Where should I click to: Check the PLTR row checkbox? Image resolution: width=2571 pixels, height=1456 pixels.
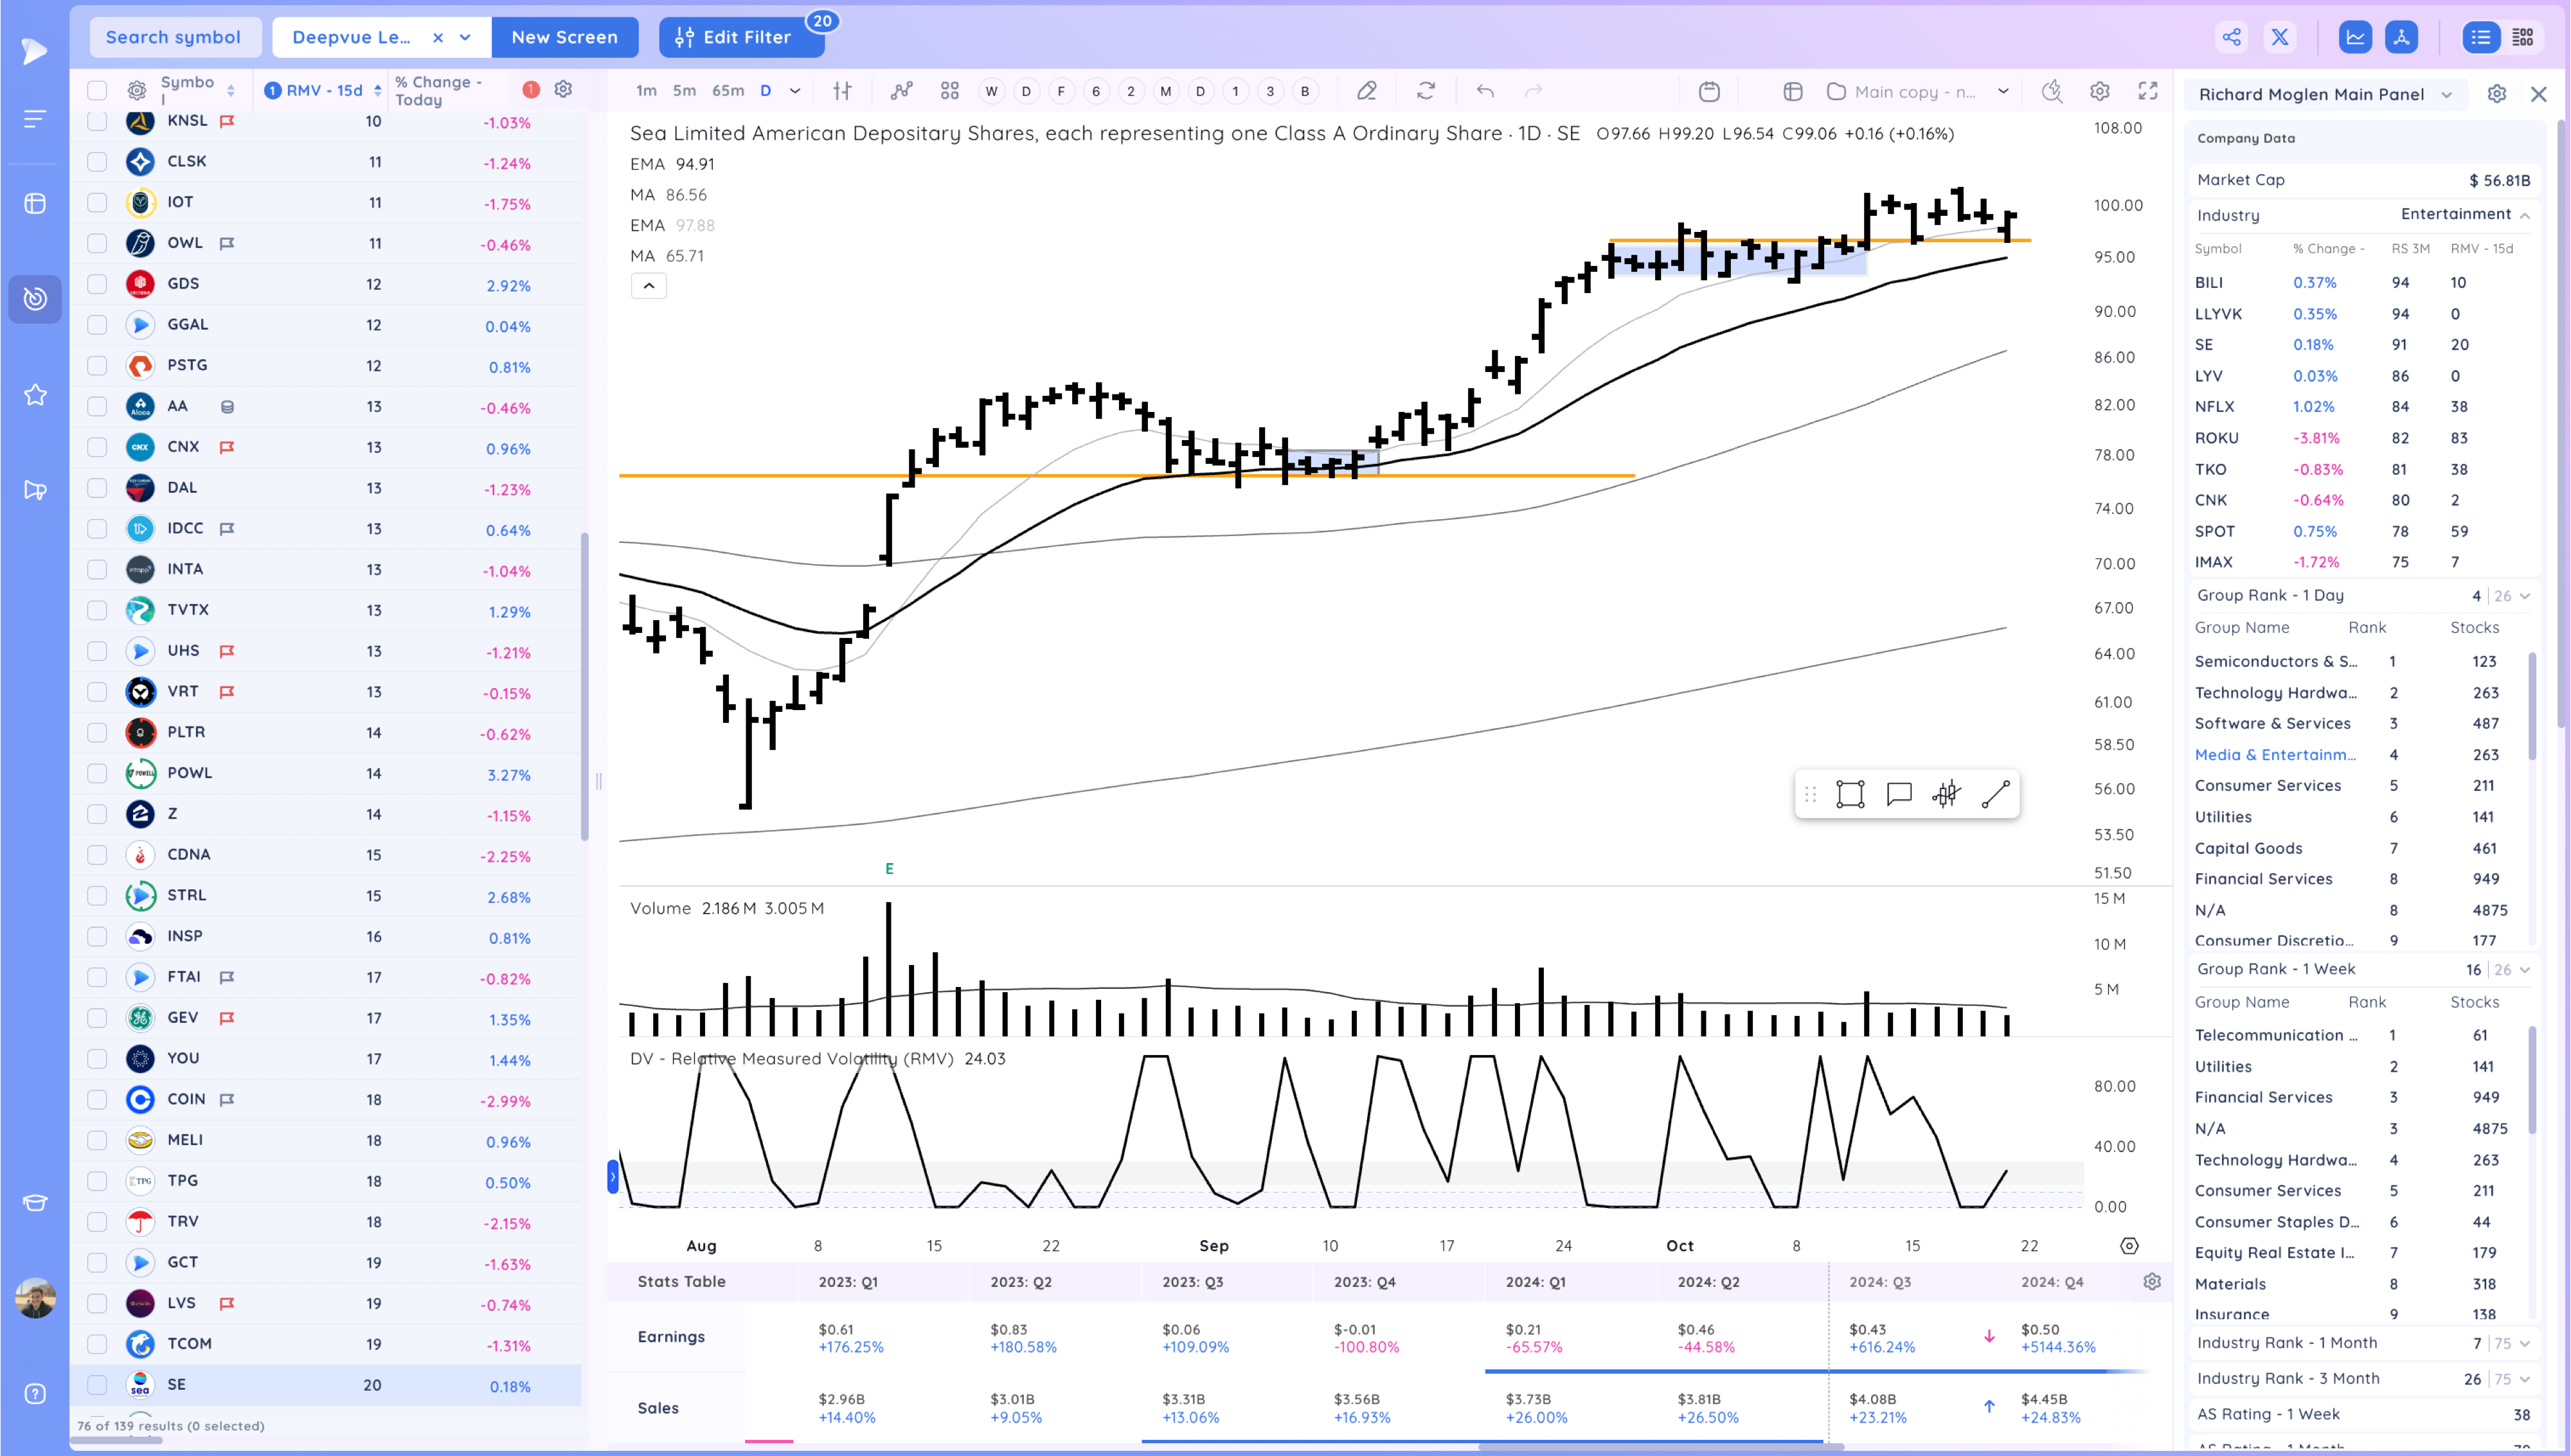click(x=97, y=732)
